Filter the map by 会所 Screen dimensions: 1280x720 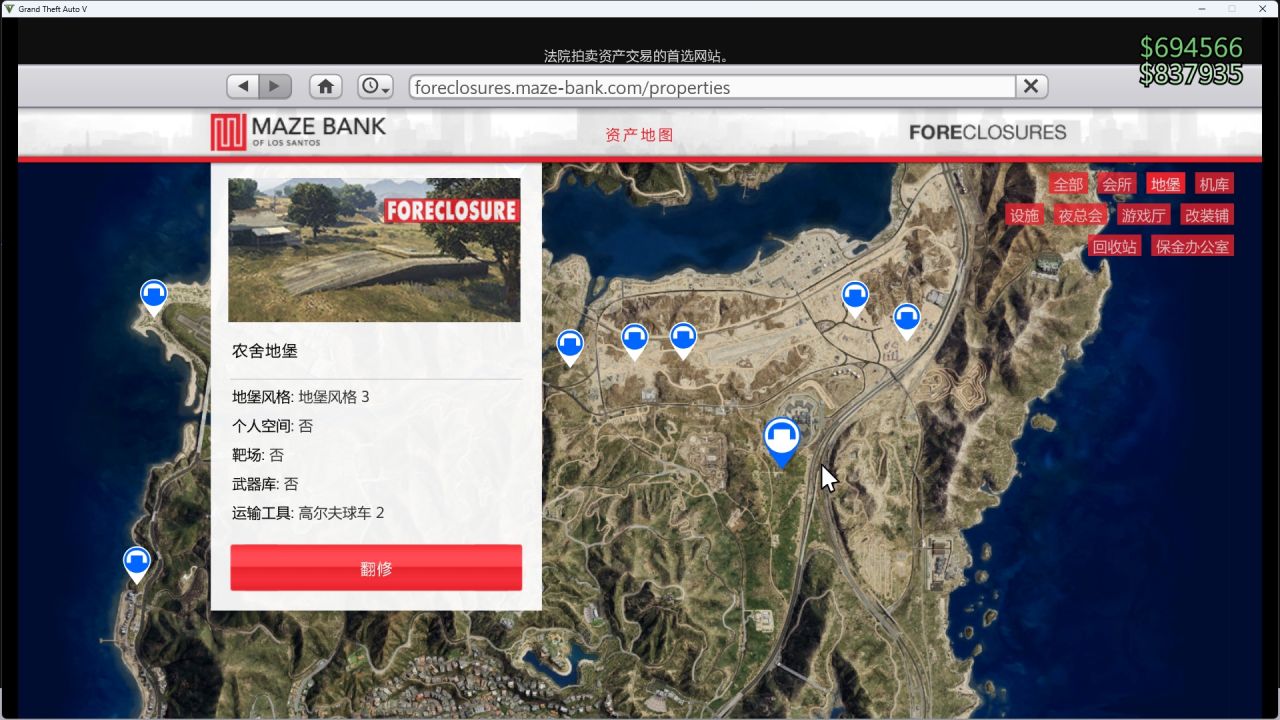[x=1117, y=184]
